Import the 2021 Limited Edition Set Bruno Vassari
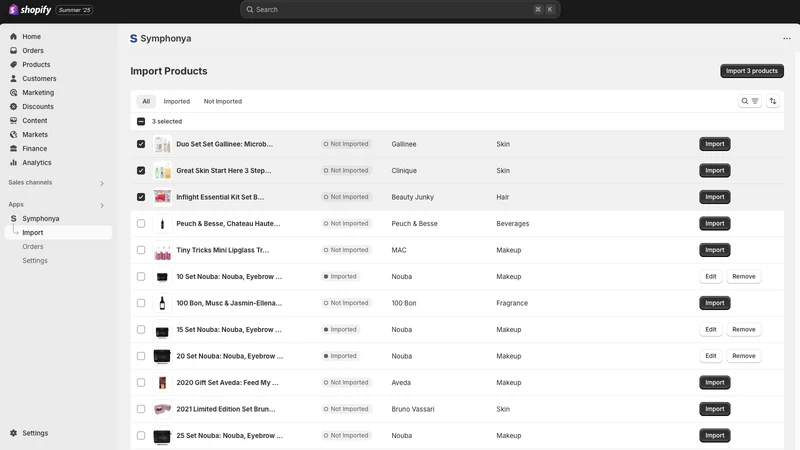 point(715,409)
